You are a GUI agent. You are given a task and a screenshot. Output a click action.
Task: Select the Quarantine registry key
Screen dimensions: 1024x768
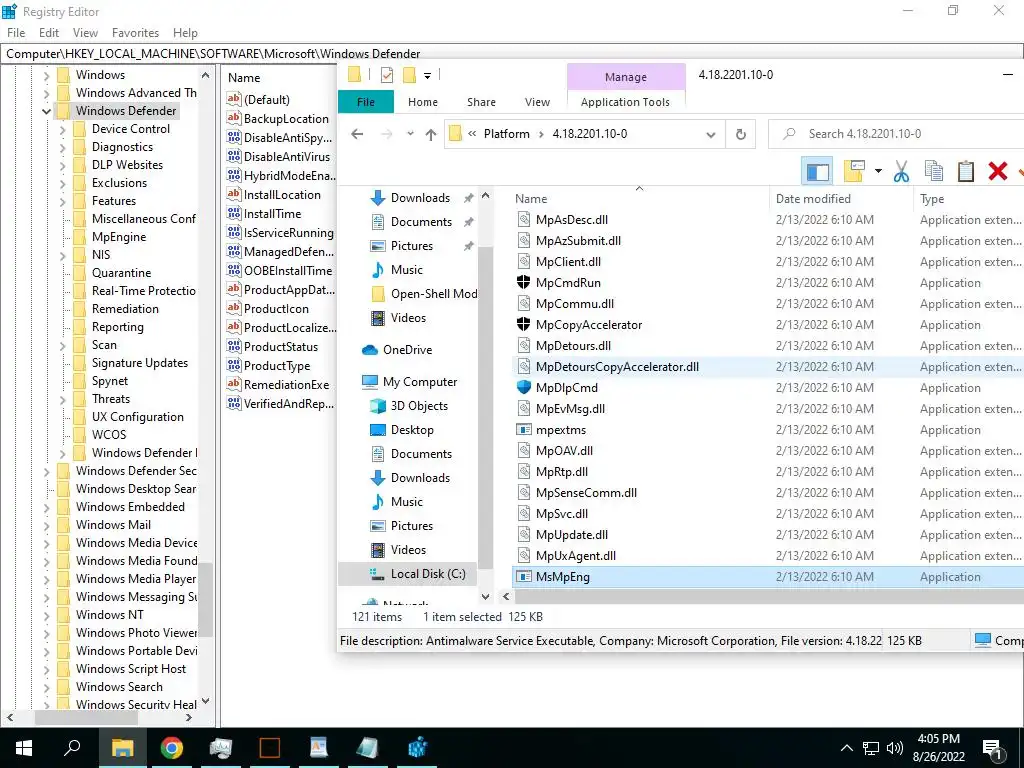coord(121,273)
